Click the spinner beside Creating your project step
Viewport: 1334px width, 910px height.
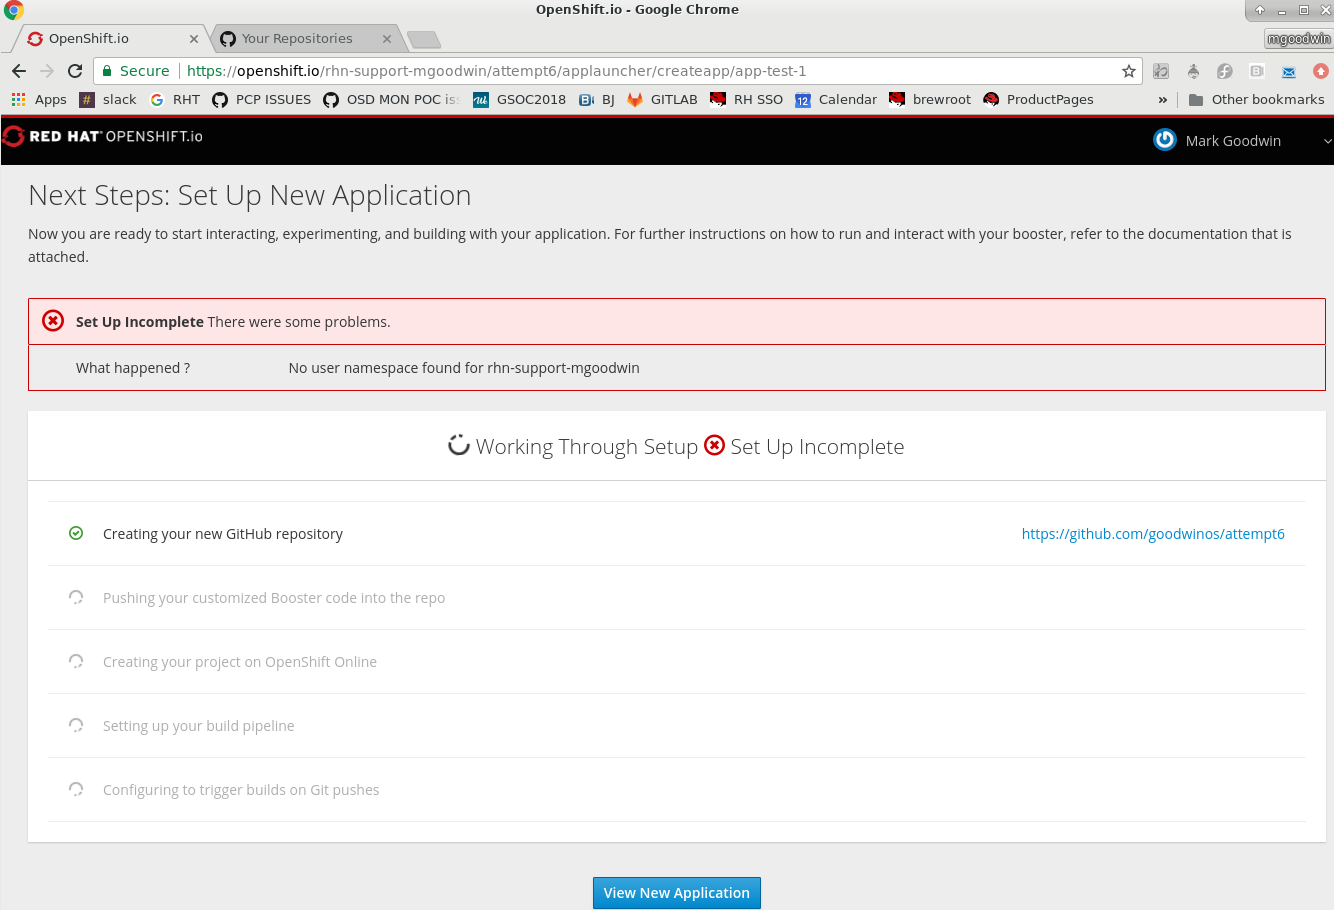(76, 661)
